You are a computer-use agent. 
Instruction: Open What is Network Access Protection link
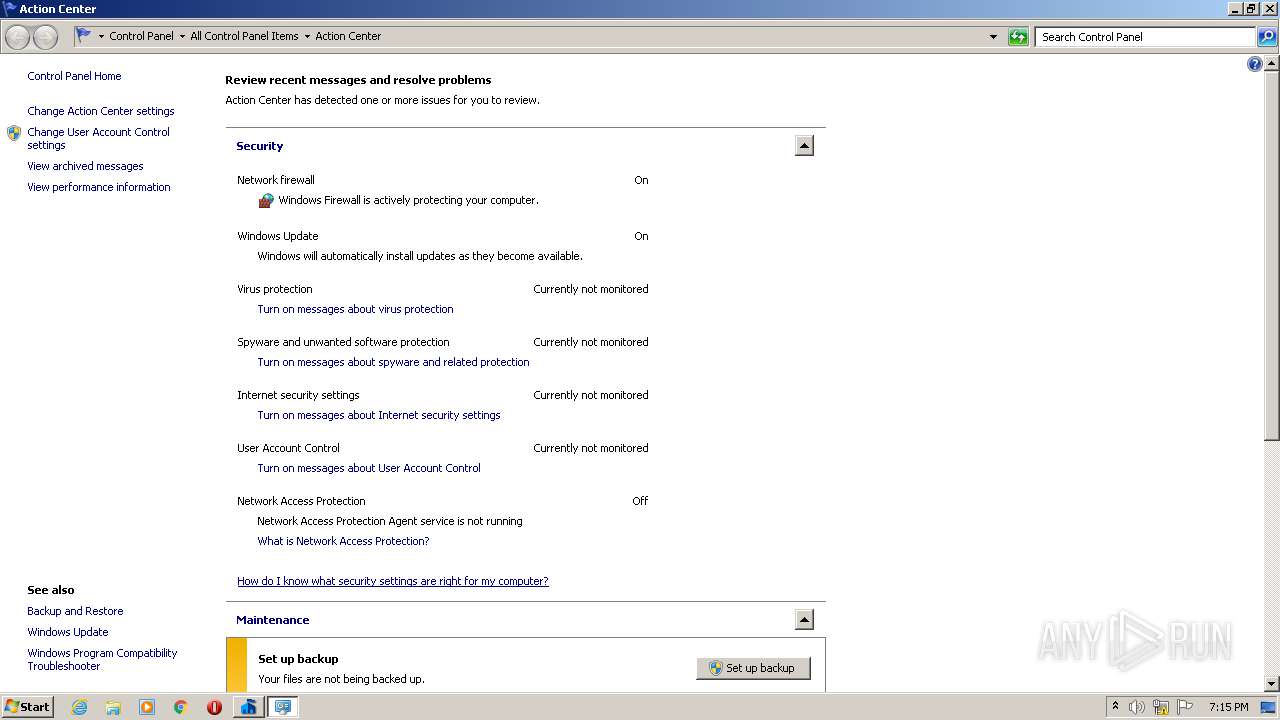click(343, 541)
